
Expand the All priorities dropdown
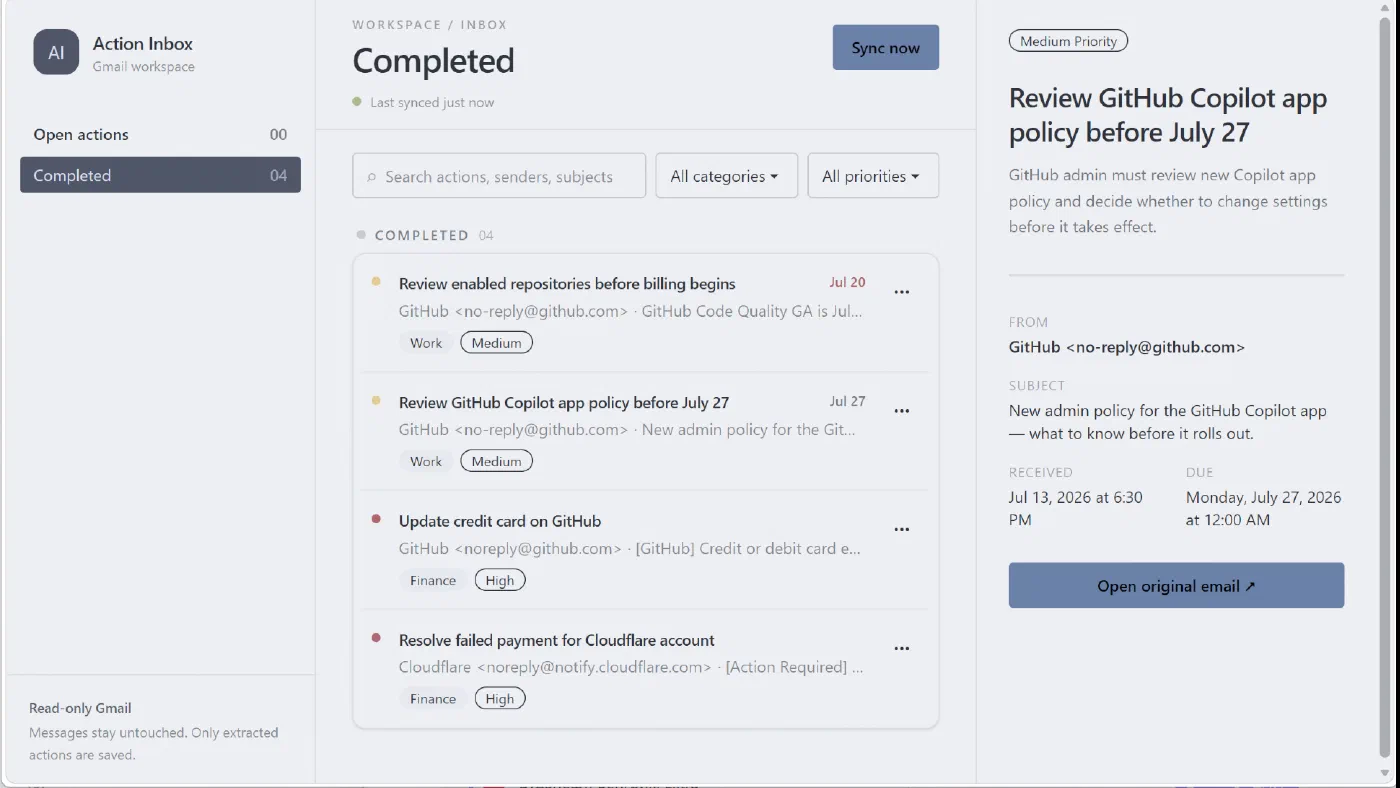[873, 176]
